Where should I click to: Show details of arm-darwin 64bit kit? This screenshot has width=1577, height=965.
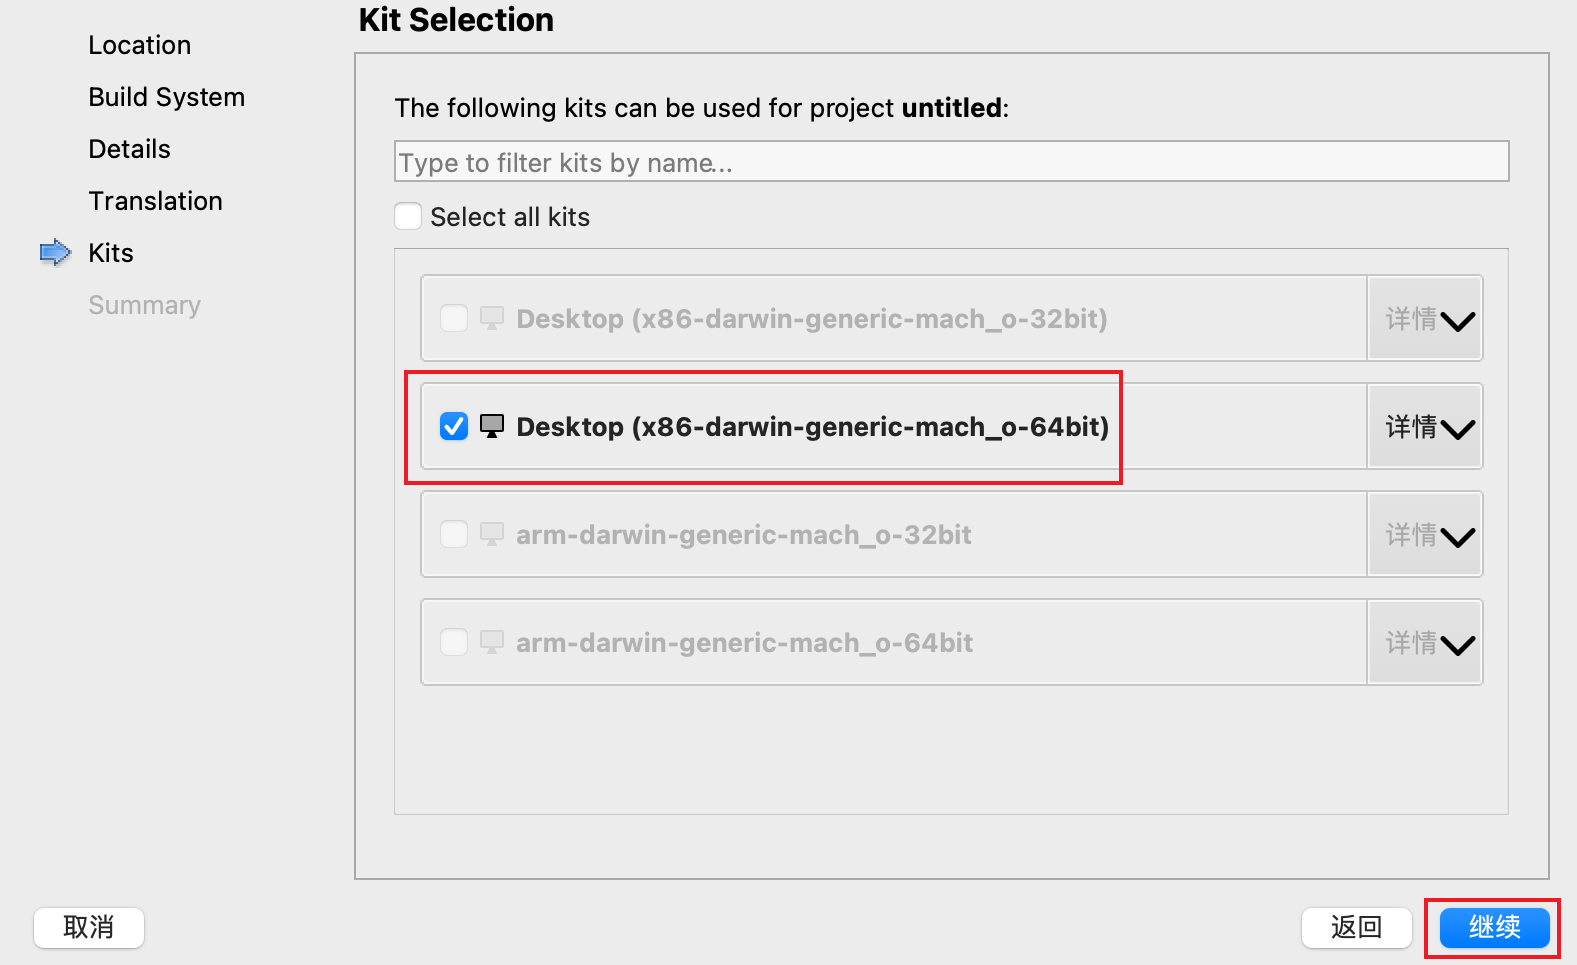coord(1426,644)
